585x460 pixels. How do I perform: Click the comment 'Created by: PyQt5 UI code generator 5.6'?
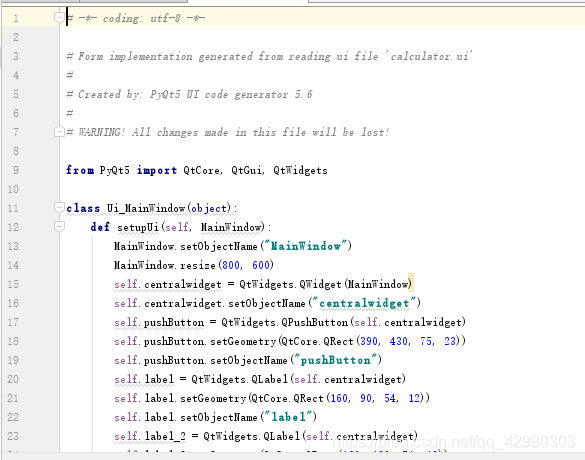[190, 94]
